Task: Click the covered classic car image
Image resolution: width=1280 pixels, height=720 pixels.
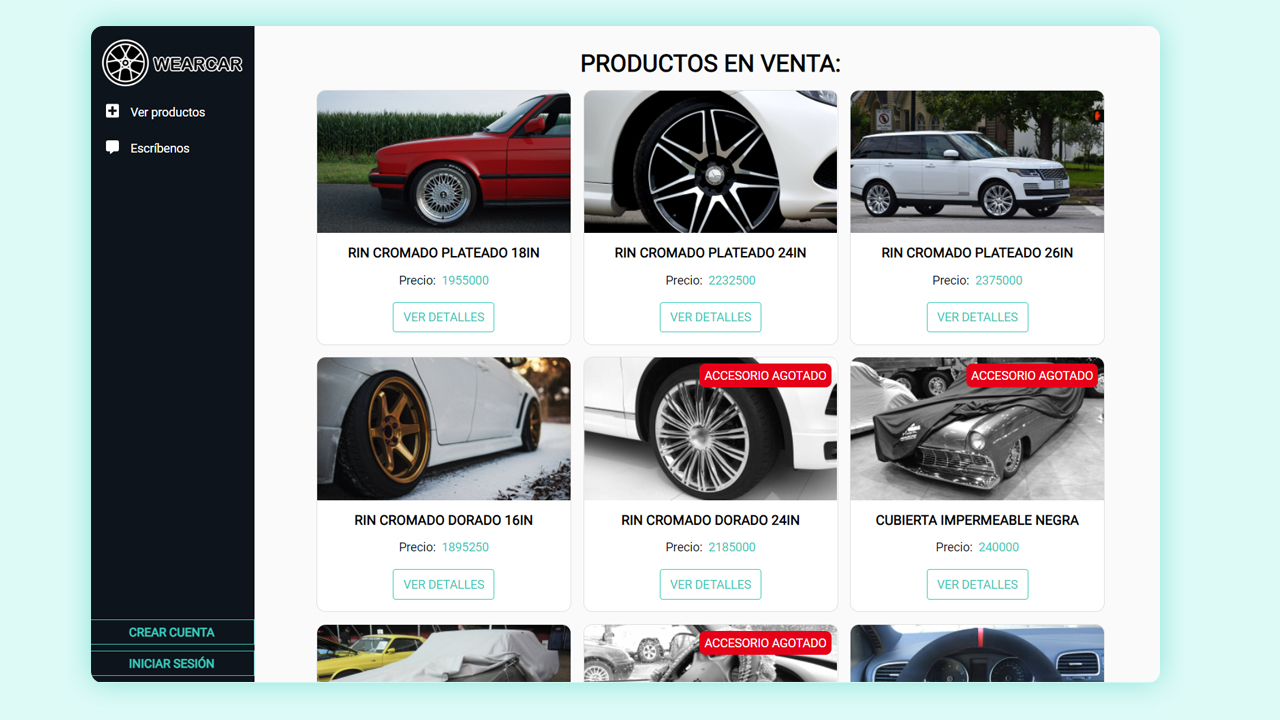Action: tap(977, 429)
